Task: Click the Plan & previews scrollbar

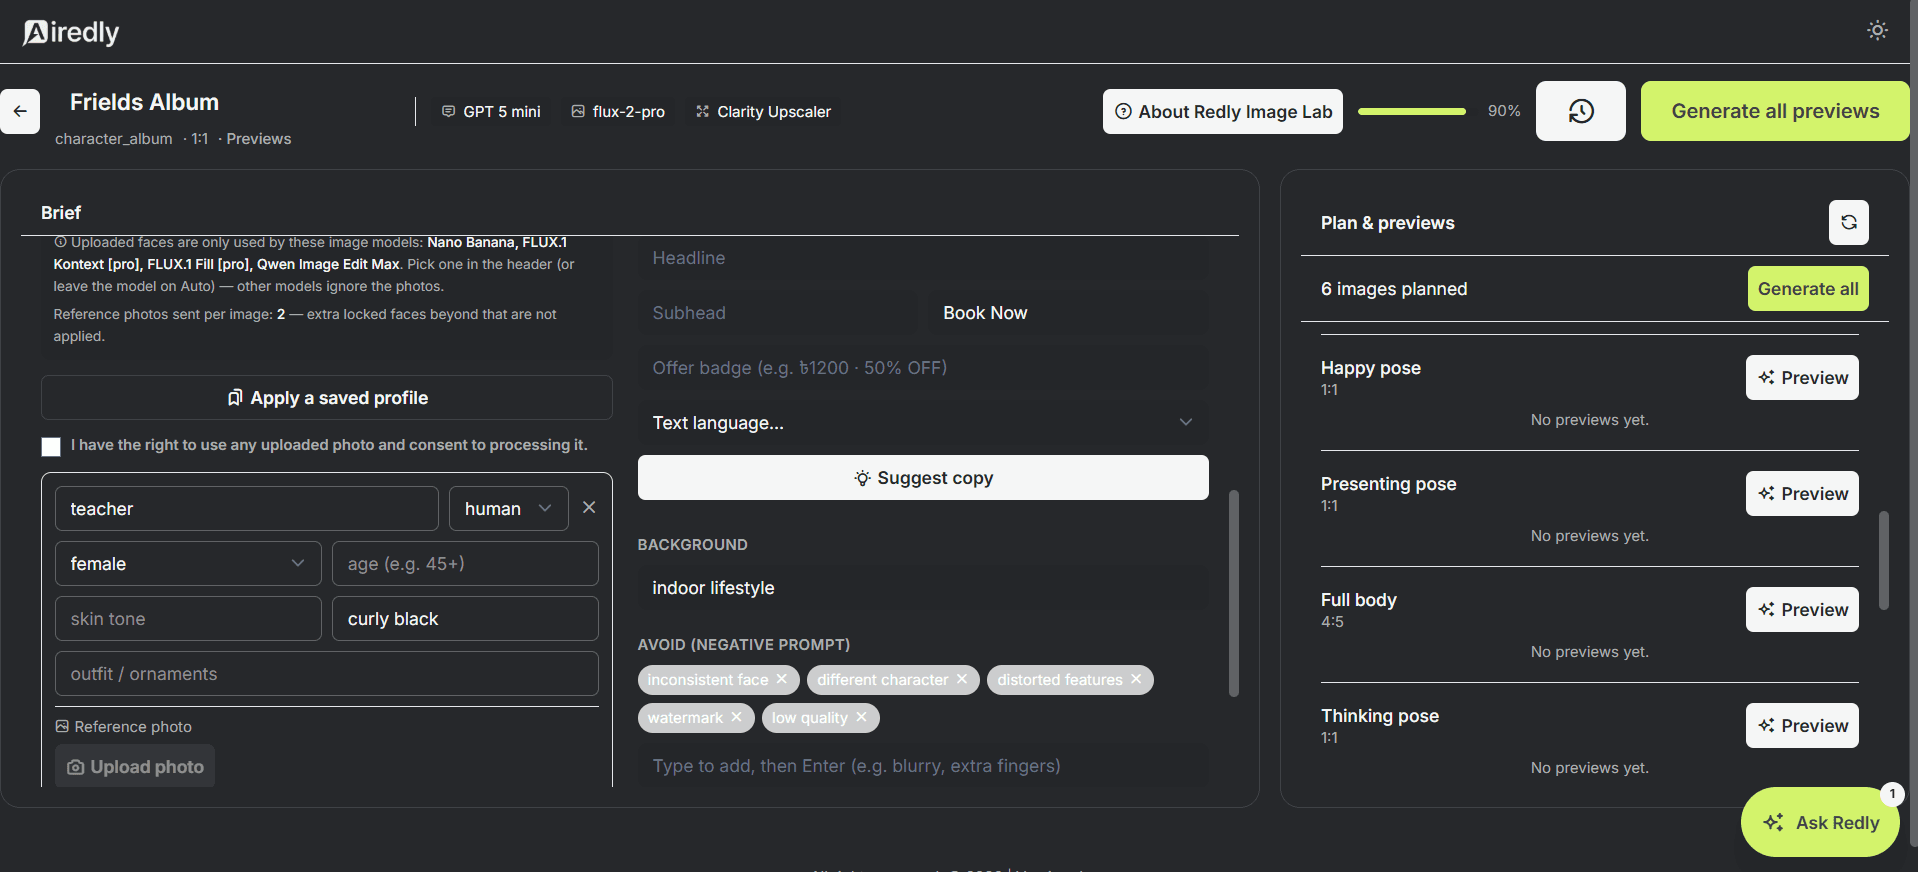Action: click(x=1884, y=561)
